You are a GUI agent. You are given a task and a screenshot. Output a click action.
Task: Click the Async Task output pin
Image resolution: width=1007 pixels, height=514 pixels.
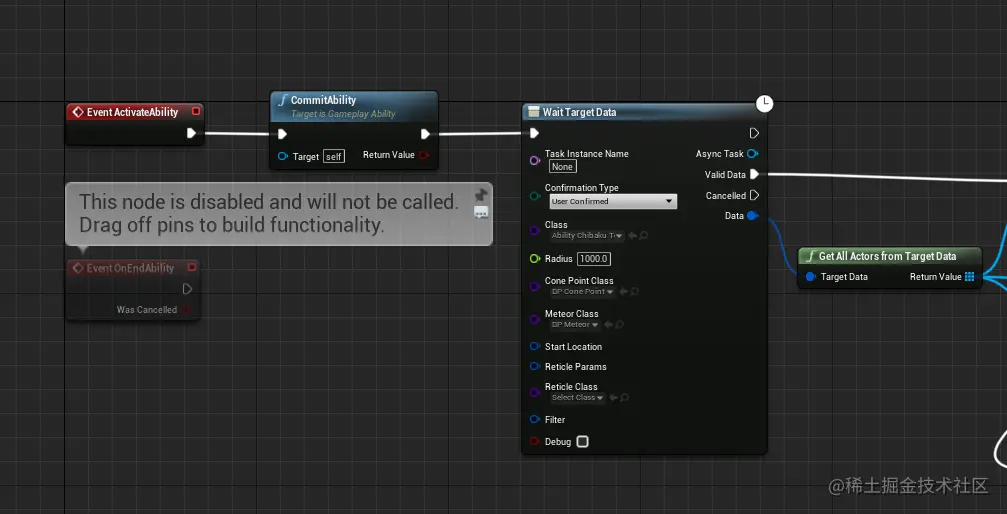753,154
